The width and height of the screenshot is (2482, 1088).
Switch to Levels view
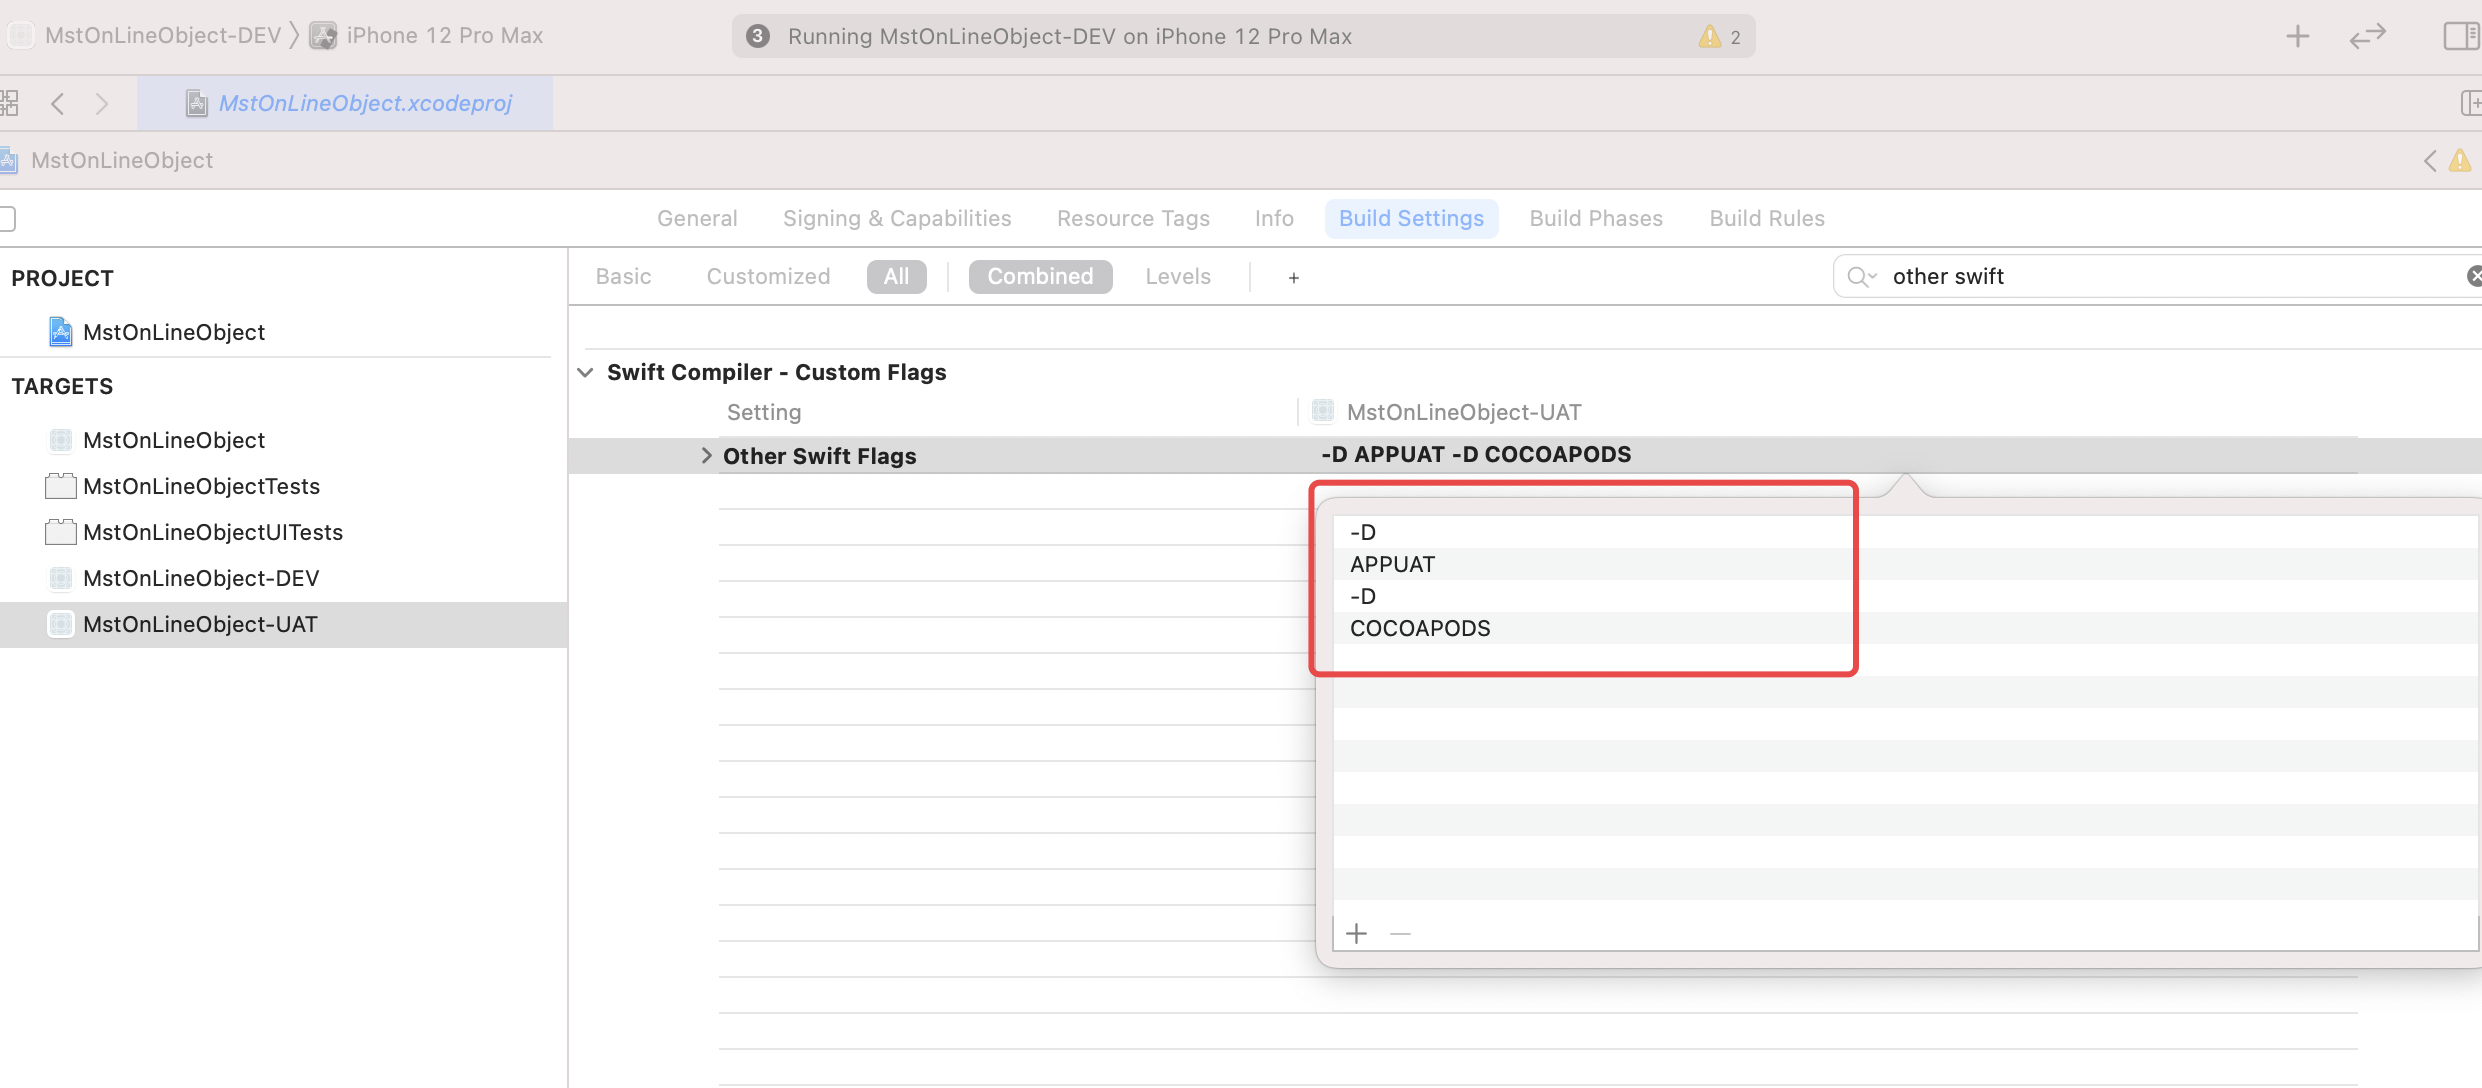(1178, 276)
